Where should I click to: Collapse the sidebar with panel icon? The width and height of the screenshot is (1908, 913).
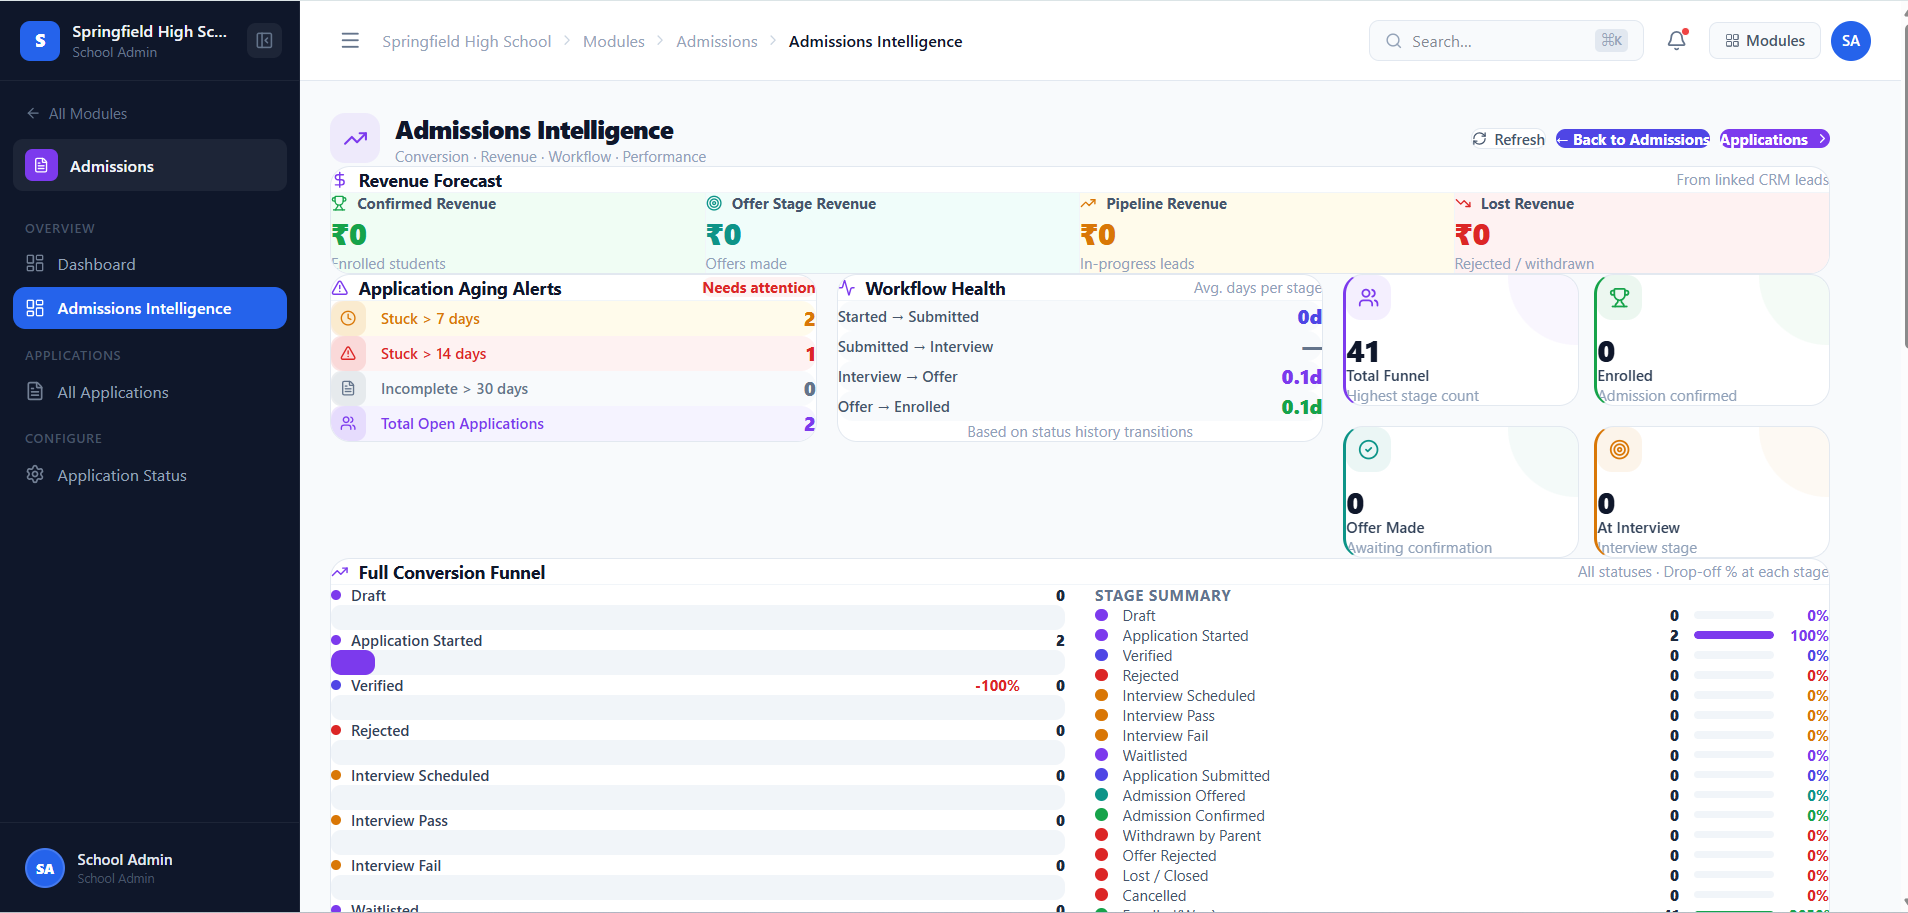264,41
